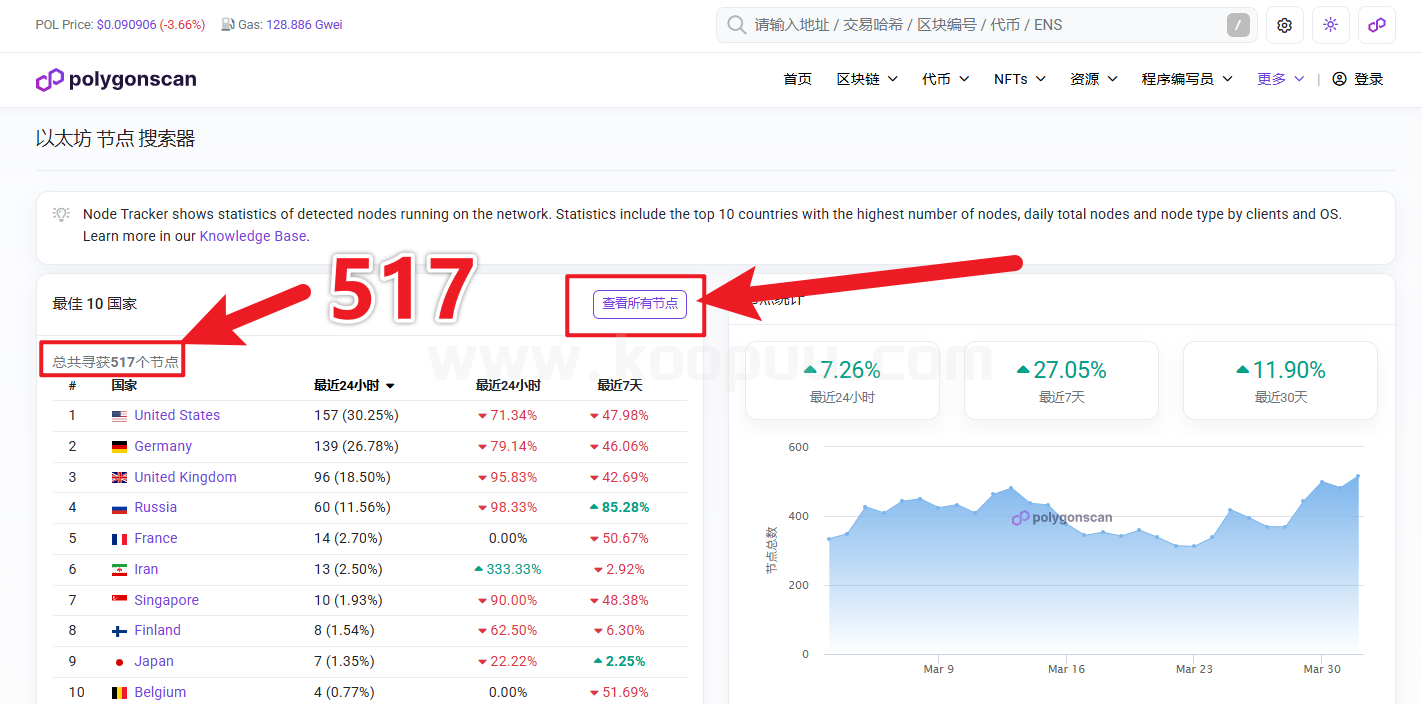Click the Polygon network logo button
1422x704 pixels.
(1377, 25)
